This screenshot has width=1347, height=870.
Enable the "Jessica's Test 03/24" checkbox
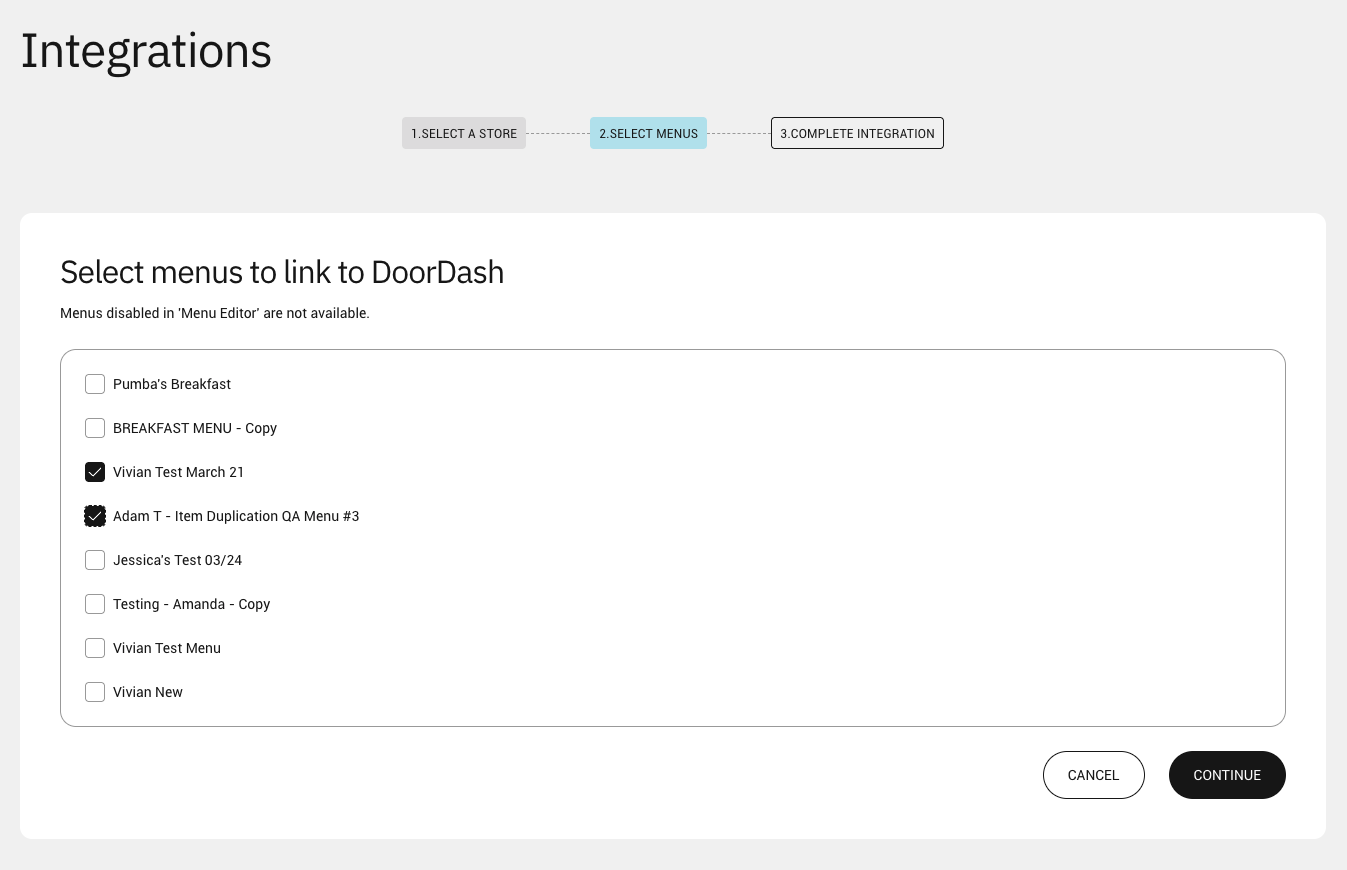click(x=94, y=560)
